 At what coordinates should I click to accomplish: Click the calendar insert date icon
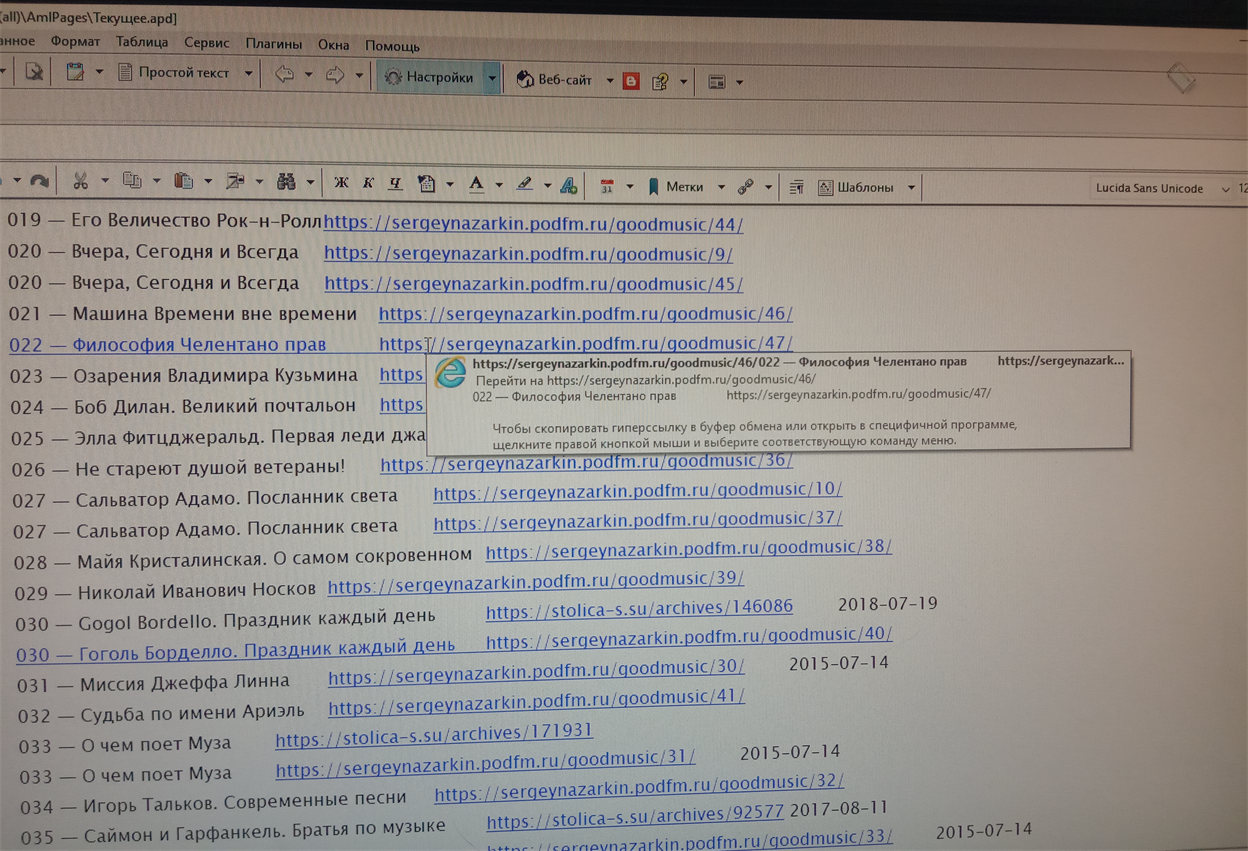coord(606,186)
